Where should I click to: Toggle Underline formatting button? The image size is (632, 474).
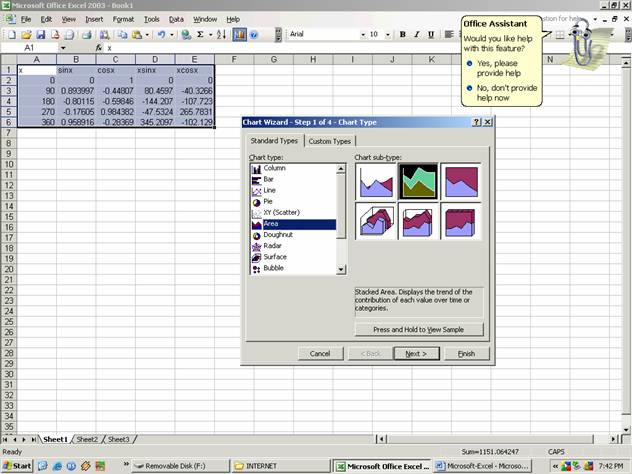tap(431, 35)
